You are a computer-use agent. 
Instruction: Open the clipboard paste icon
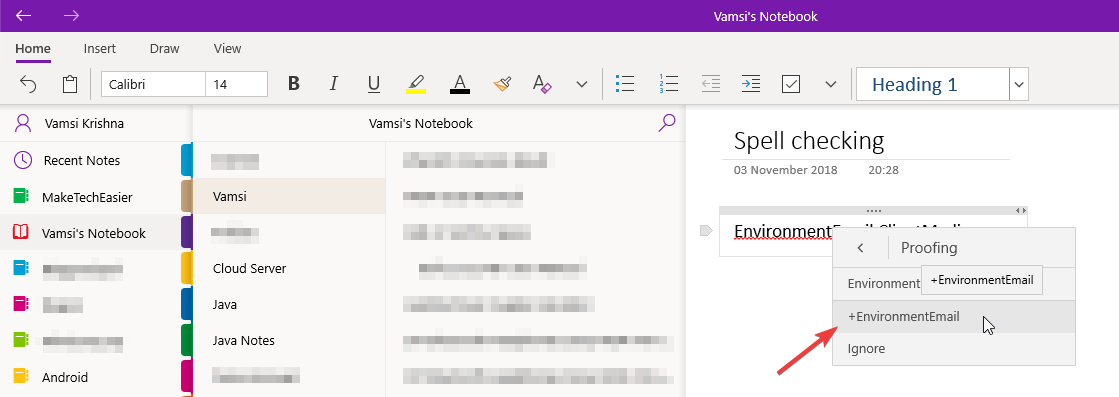pos(69,84)
